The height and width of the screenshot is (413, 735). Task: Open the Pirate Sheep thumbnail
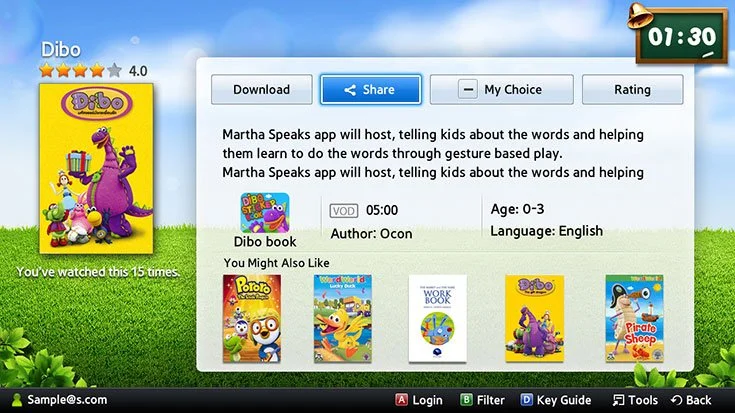click(634, 318)
